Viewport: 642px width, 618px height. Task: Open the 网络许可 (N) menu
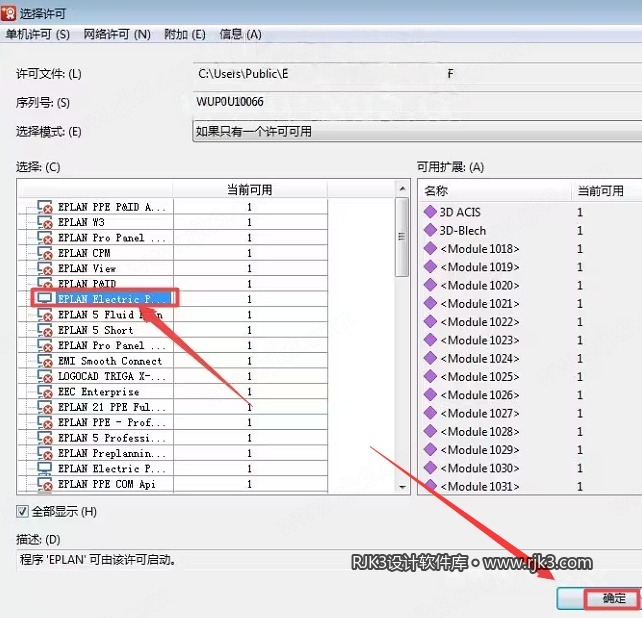point(117,34)
